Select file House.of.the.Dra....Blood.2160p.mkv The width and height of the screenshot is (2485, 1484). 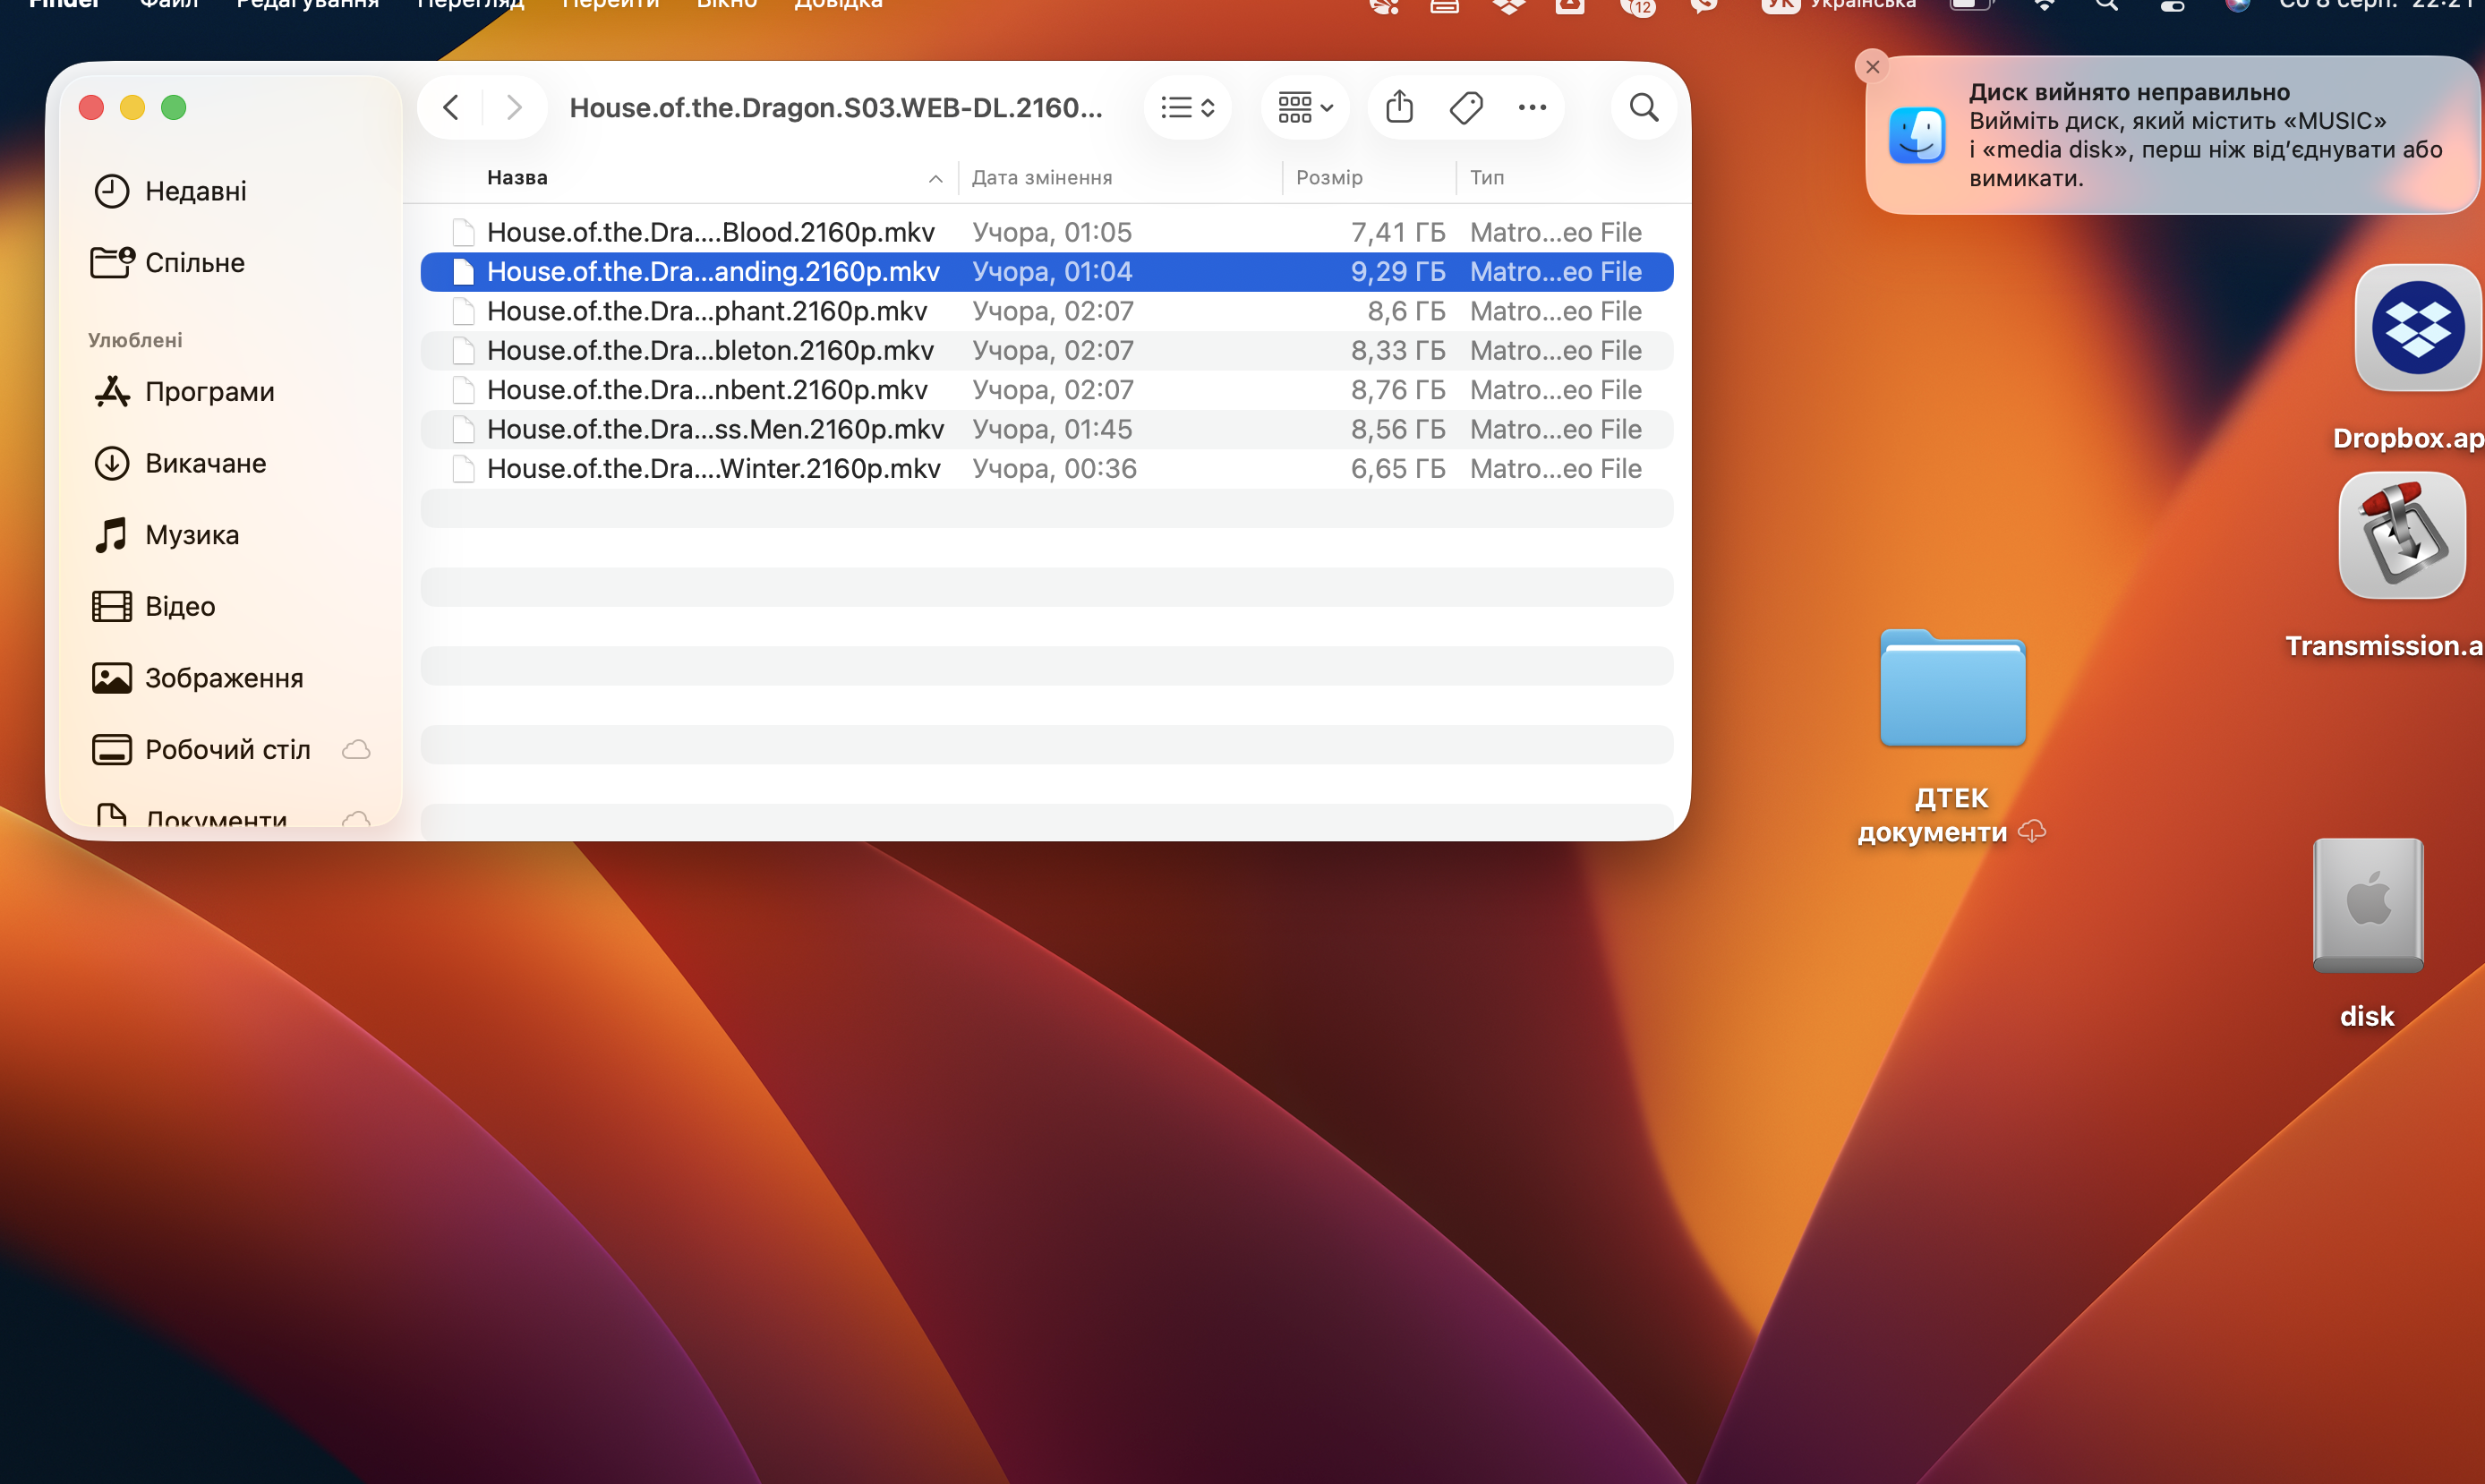pyautogui.click(x=1047, y=232)
